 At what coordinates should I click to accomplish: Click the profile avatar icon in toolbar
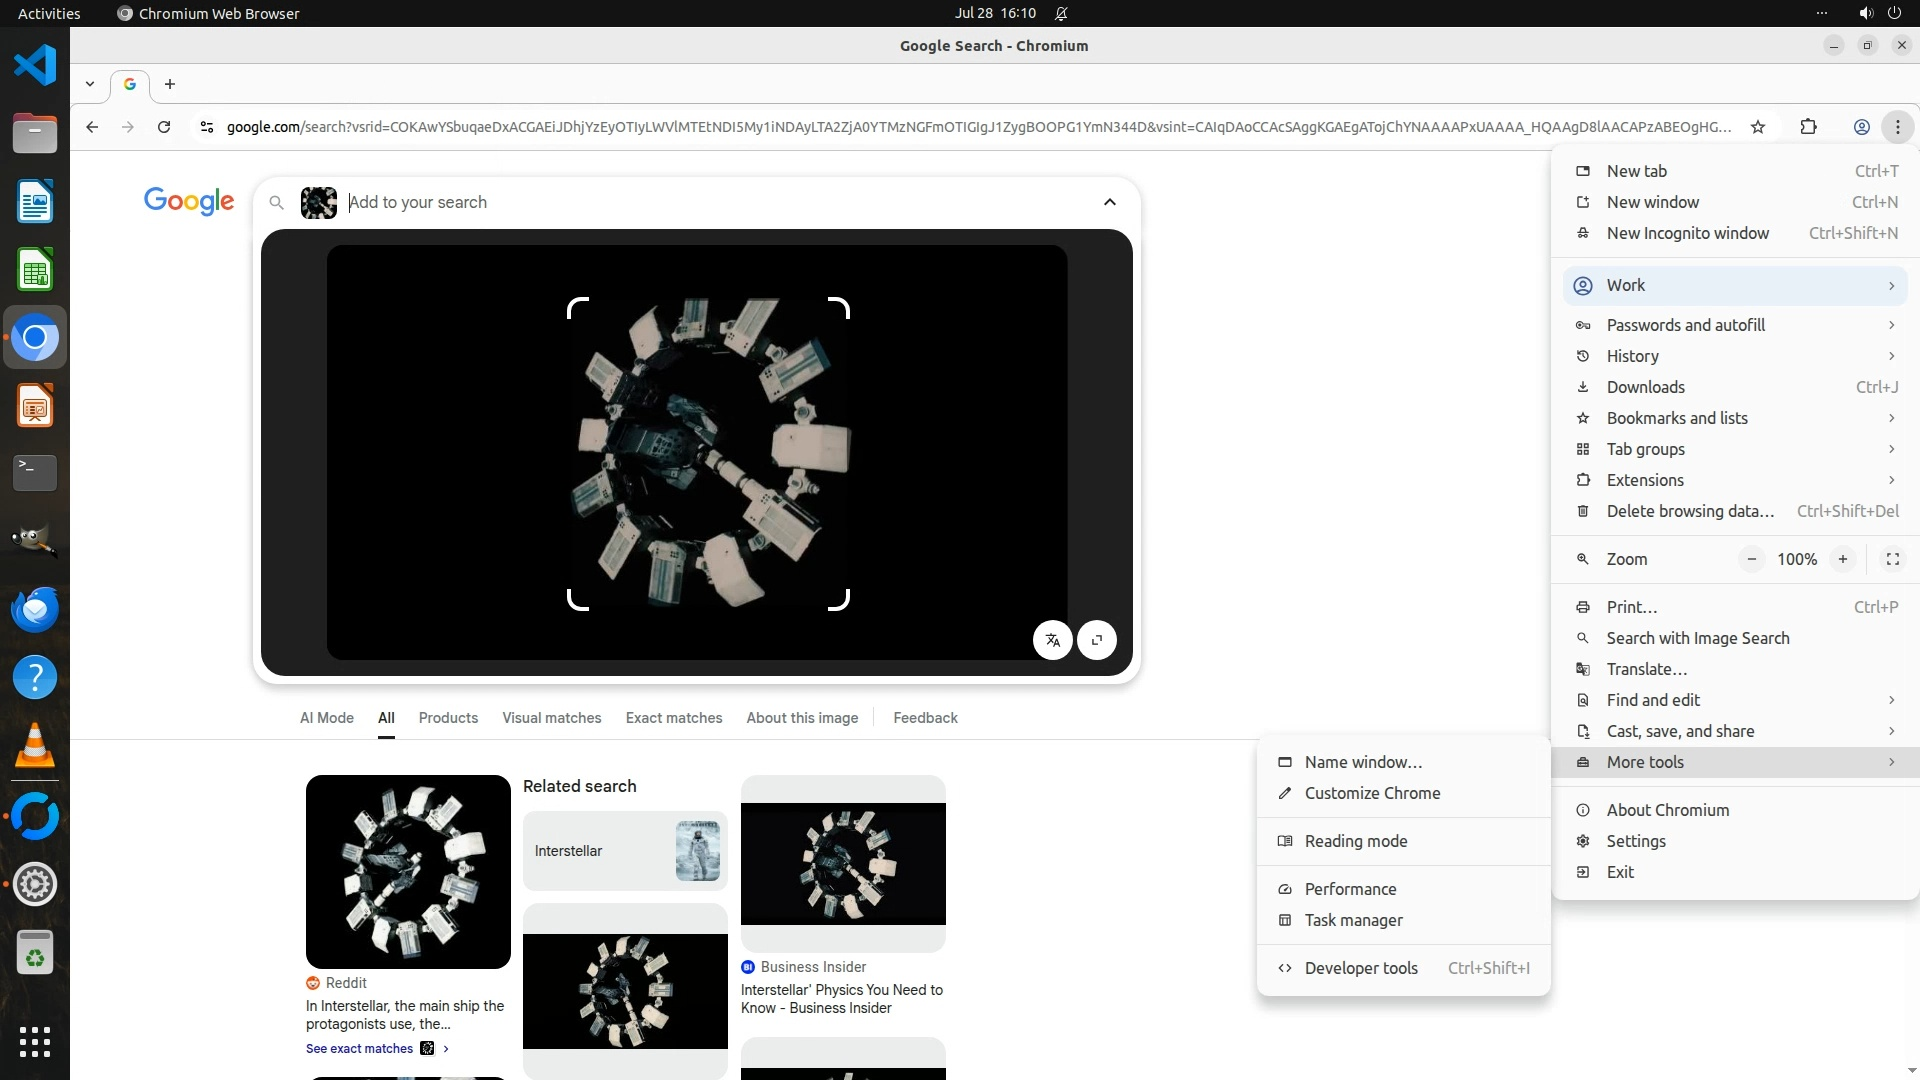click(1861, 127)
